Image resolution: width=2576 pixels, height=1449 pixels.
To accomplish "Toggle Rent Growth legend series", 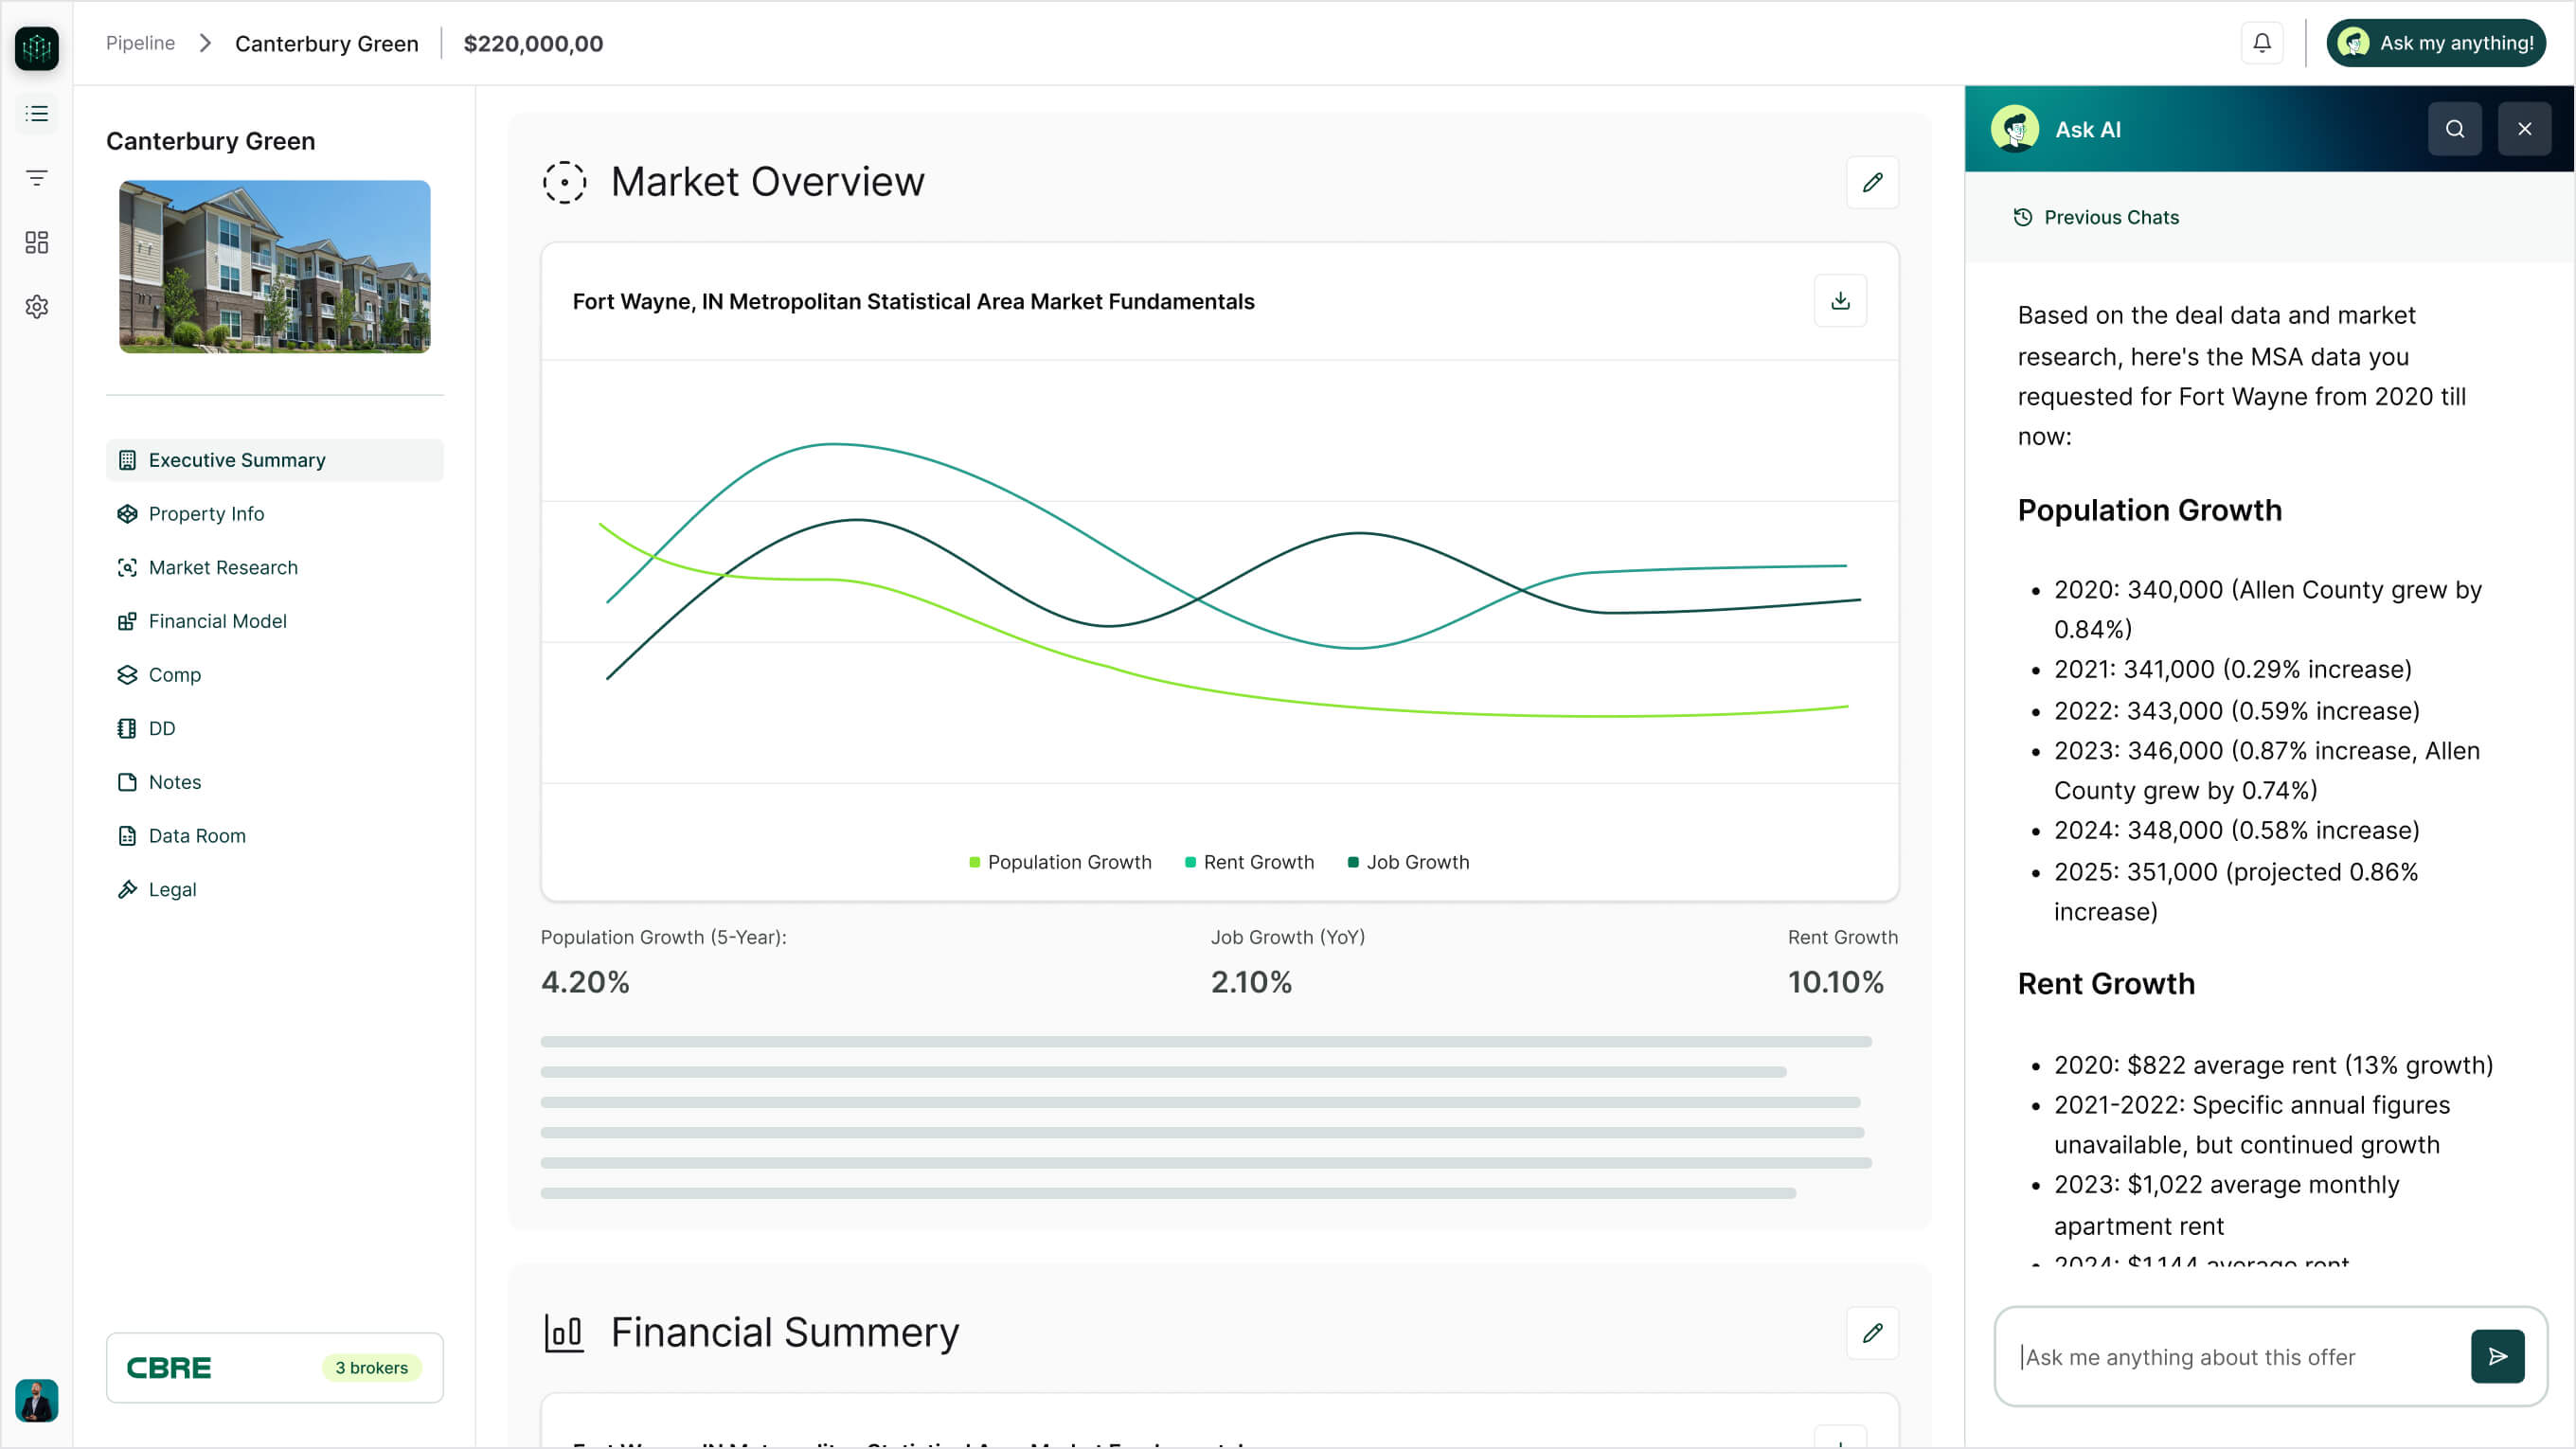I will pos(1249,862).
